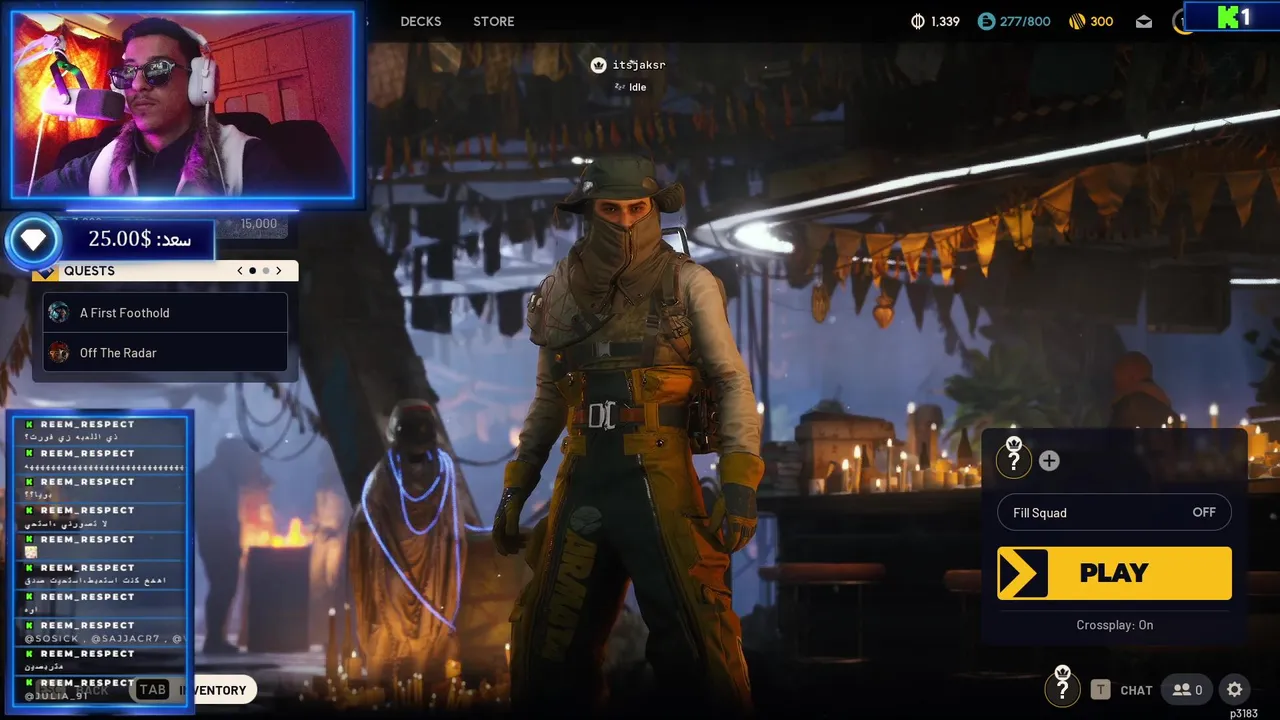The width and height of the screenshot is (1280, 720).
Task: Go to previous quest page arrow
Action: (x=240, y=271)
